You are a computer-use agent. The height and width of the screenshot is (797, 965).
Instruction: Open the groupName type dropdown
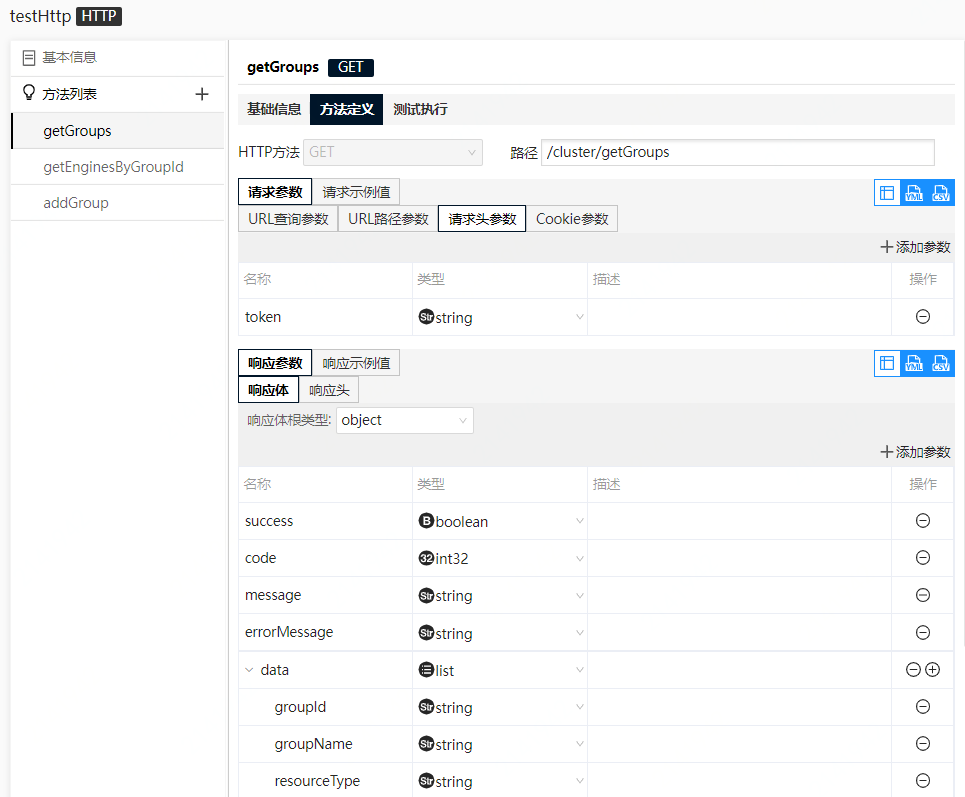[x=500, y=744]
